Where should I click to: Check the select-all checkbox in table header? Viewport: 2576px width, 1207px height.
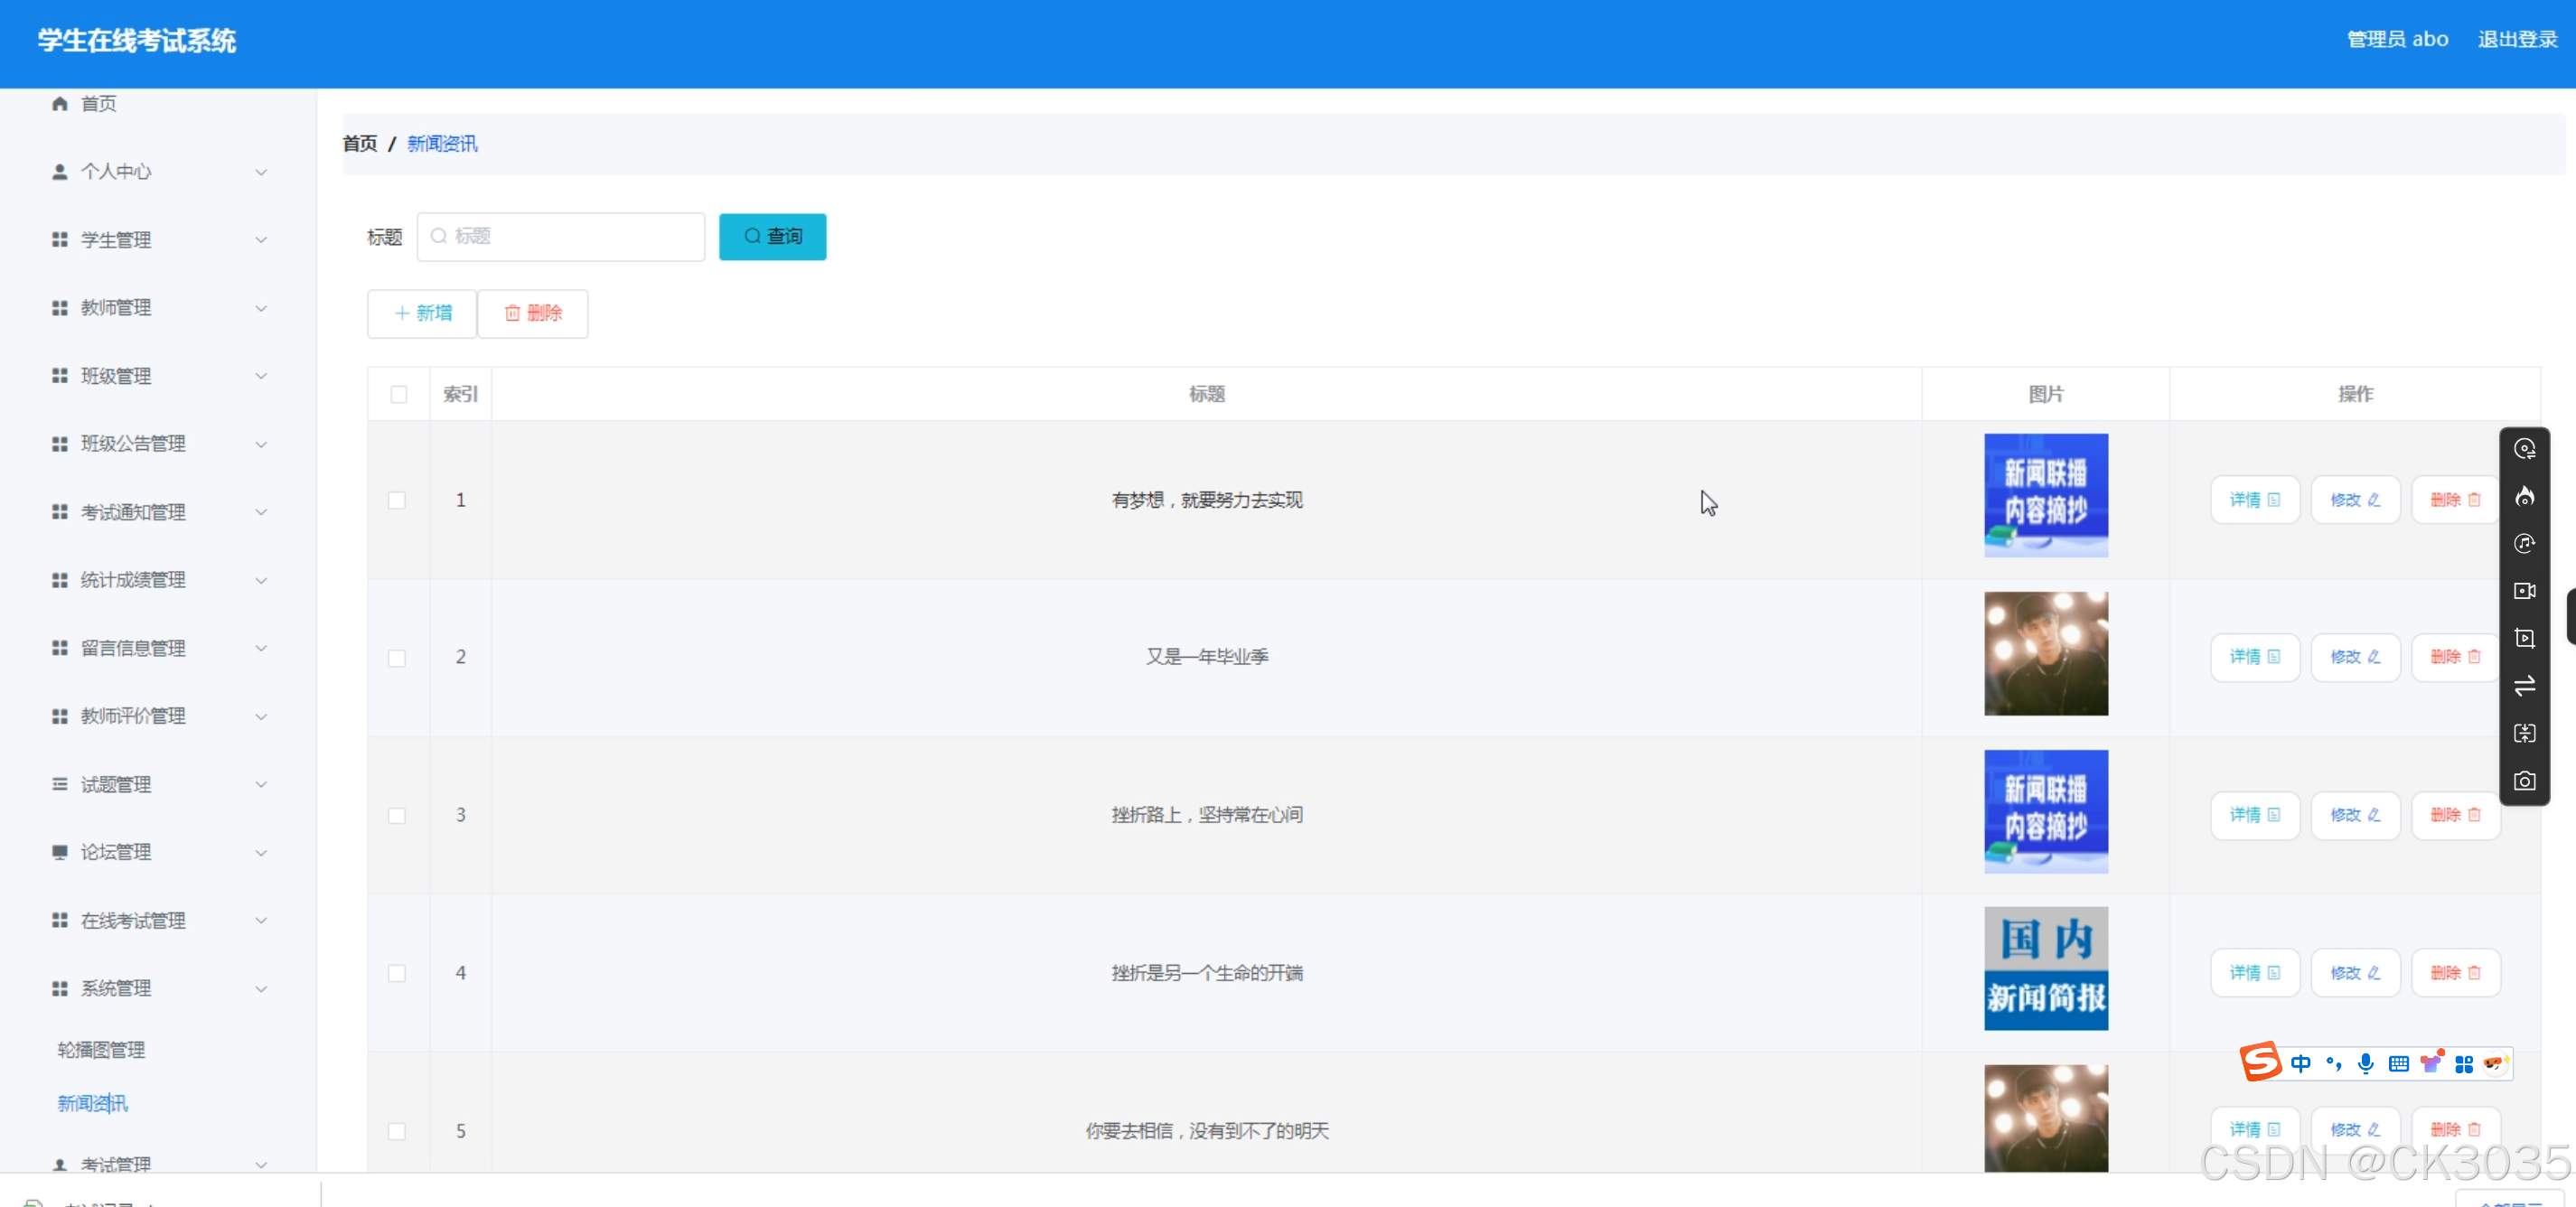pyautogui.click(x=399, y=394)
